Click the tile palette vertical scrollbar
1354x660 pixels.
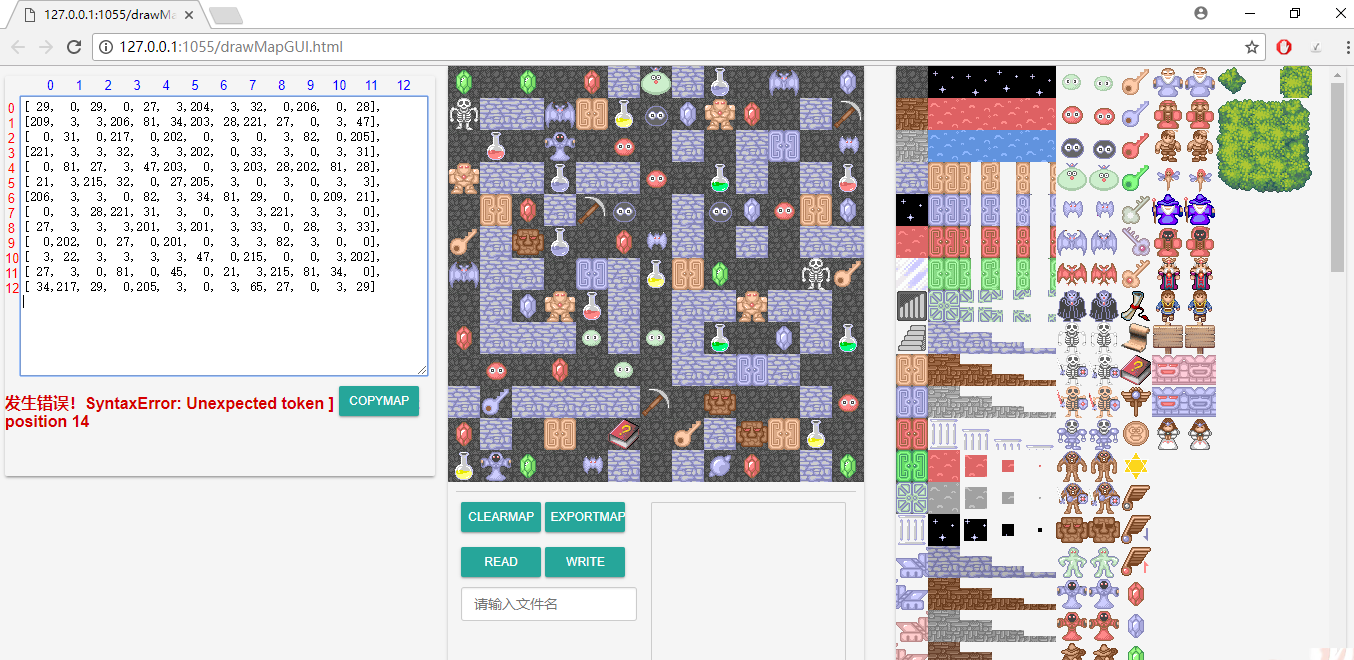[x=1337, y=180]
